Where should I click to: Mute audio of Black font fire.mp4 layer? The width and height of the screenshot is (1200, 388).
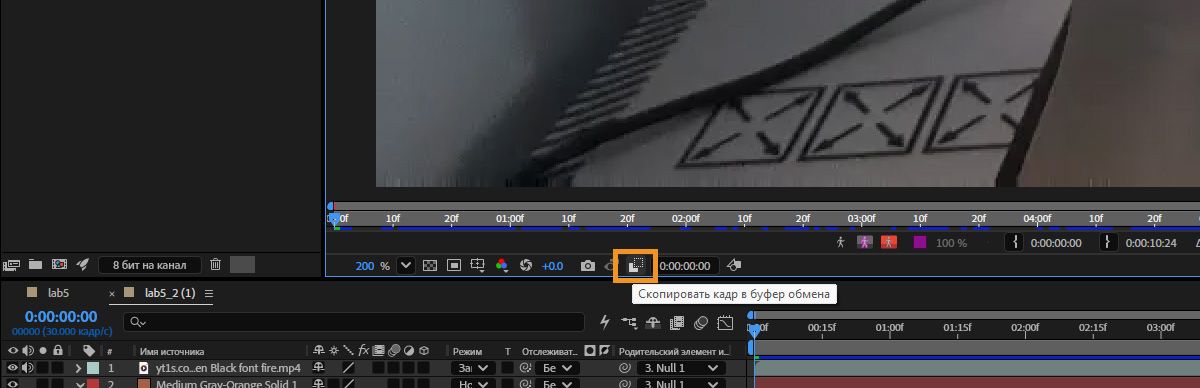(x=27, y=368)
